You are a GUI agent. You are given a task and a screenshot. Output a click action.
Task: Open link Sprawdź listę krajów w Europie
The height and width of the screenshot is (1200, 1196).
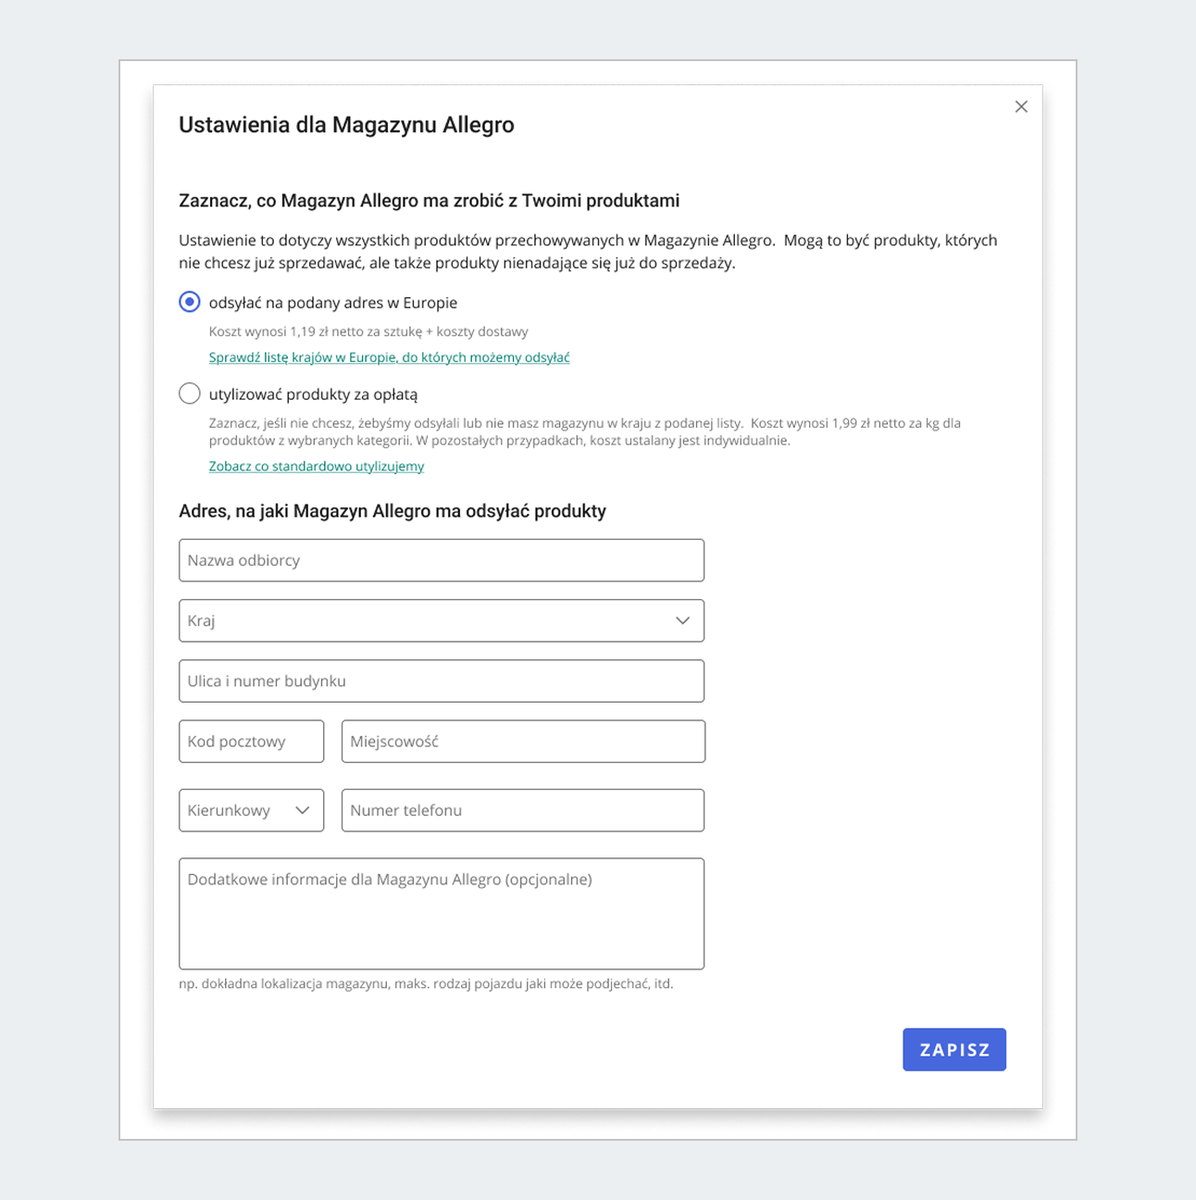pos(389,358)
